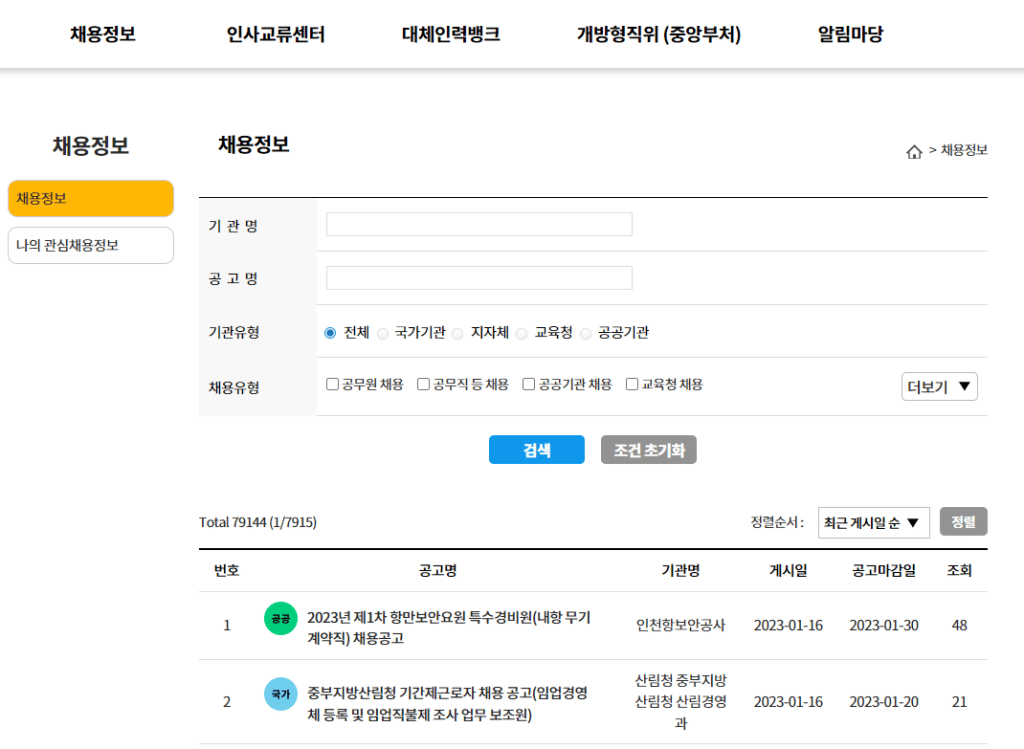Click the 조회 column header
Viewport: 1024px width, 749px height.
(x=959, y=571)
